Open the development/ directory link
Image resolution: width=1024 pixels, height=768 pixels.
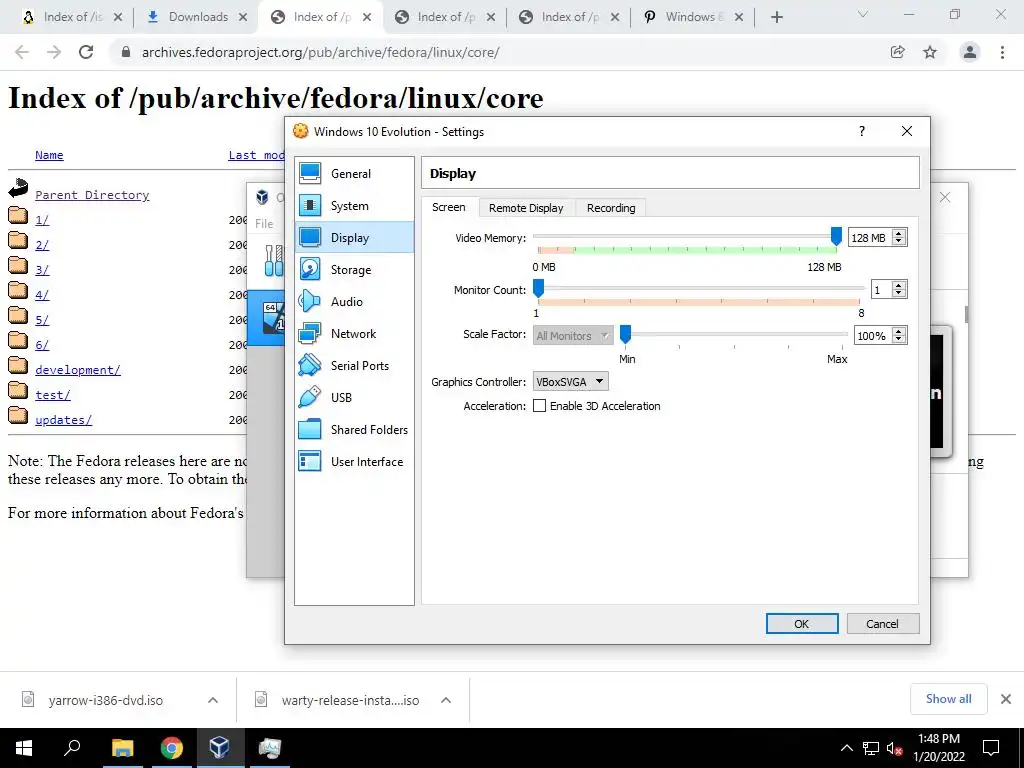pos(78,370)
